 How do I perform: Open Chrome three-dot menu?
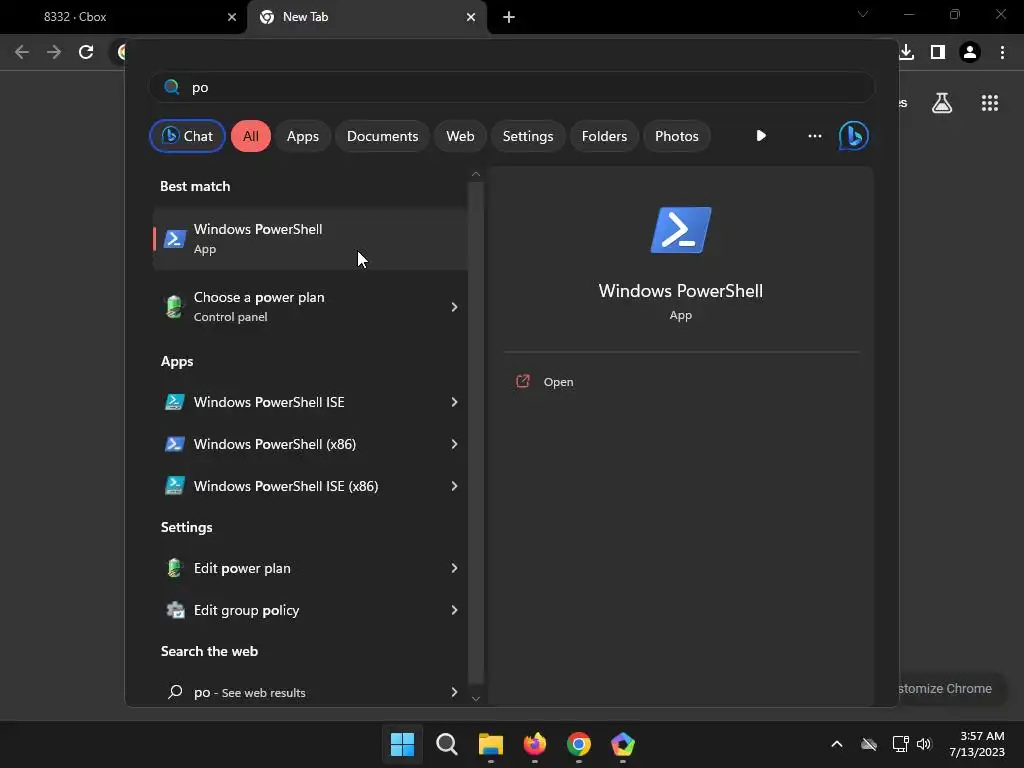tap(1002, 52)
